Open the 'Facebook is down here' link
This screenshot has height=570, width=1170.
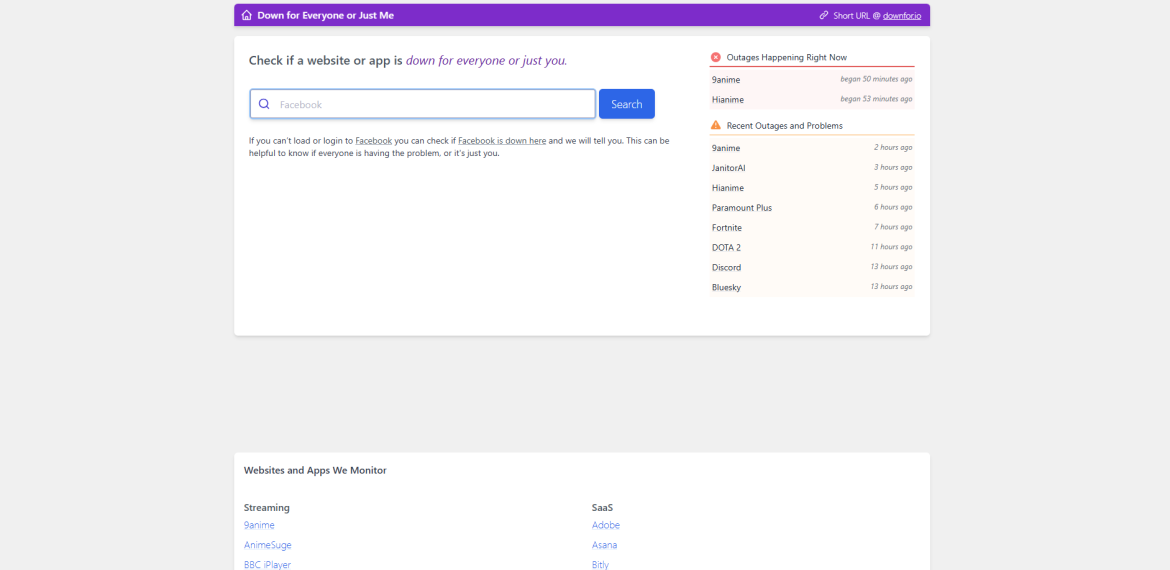coord(502,140)
